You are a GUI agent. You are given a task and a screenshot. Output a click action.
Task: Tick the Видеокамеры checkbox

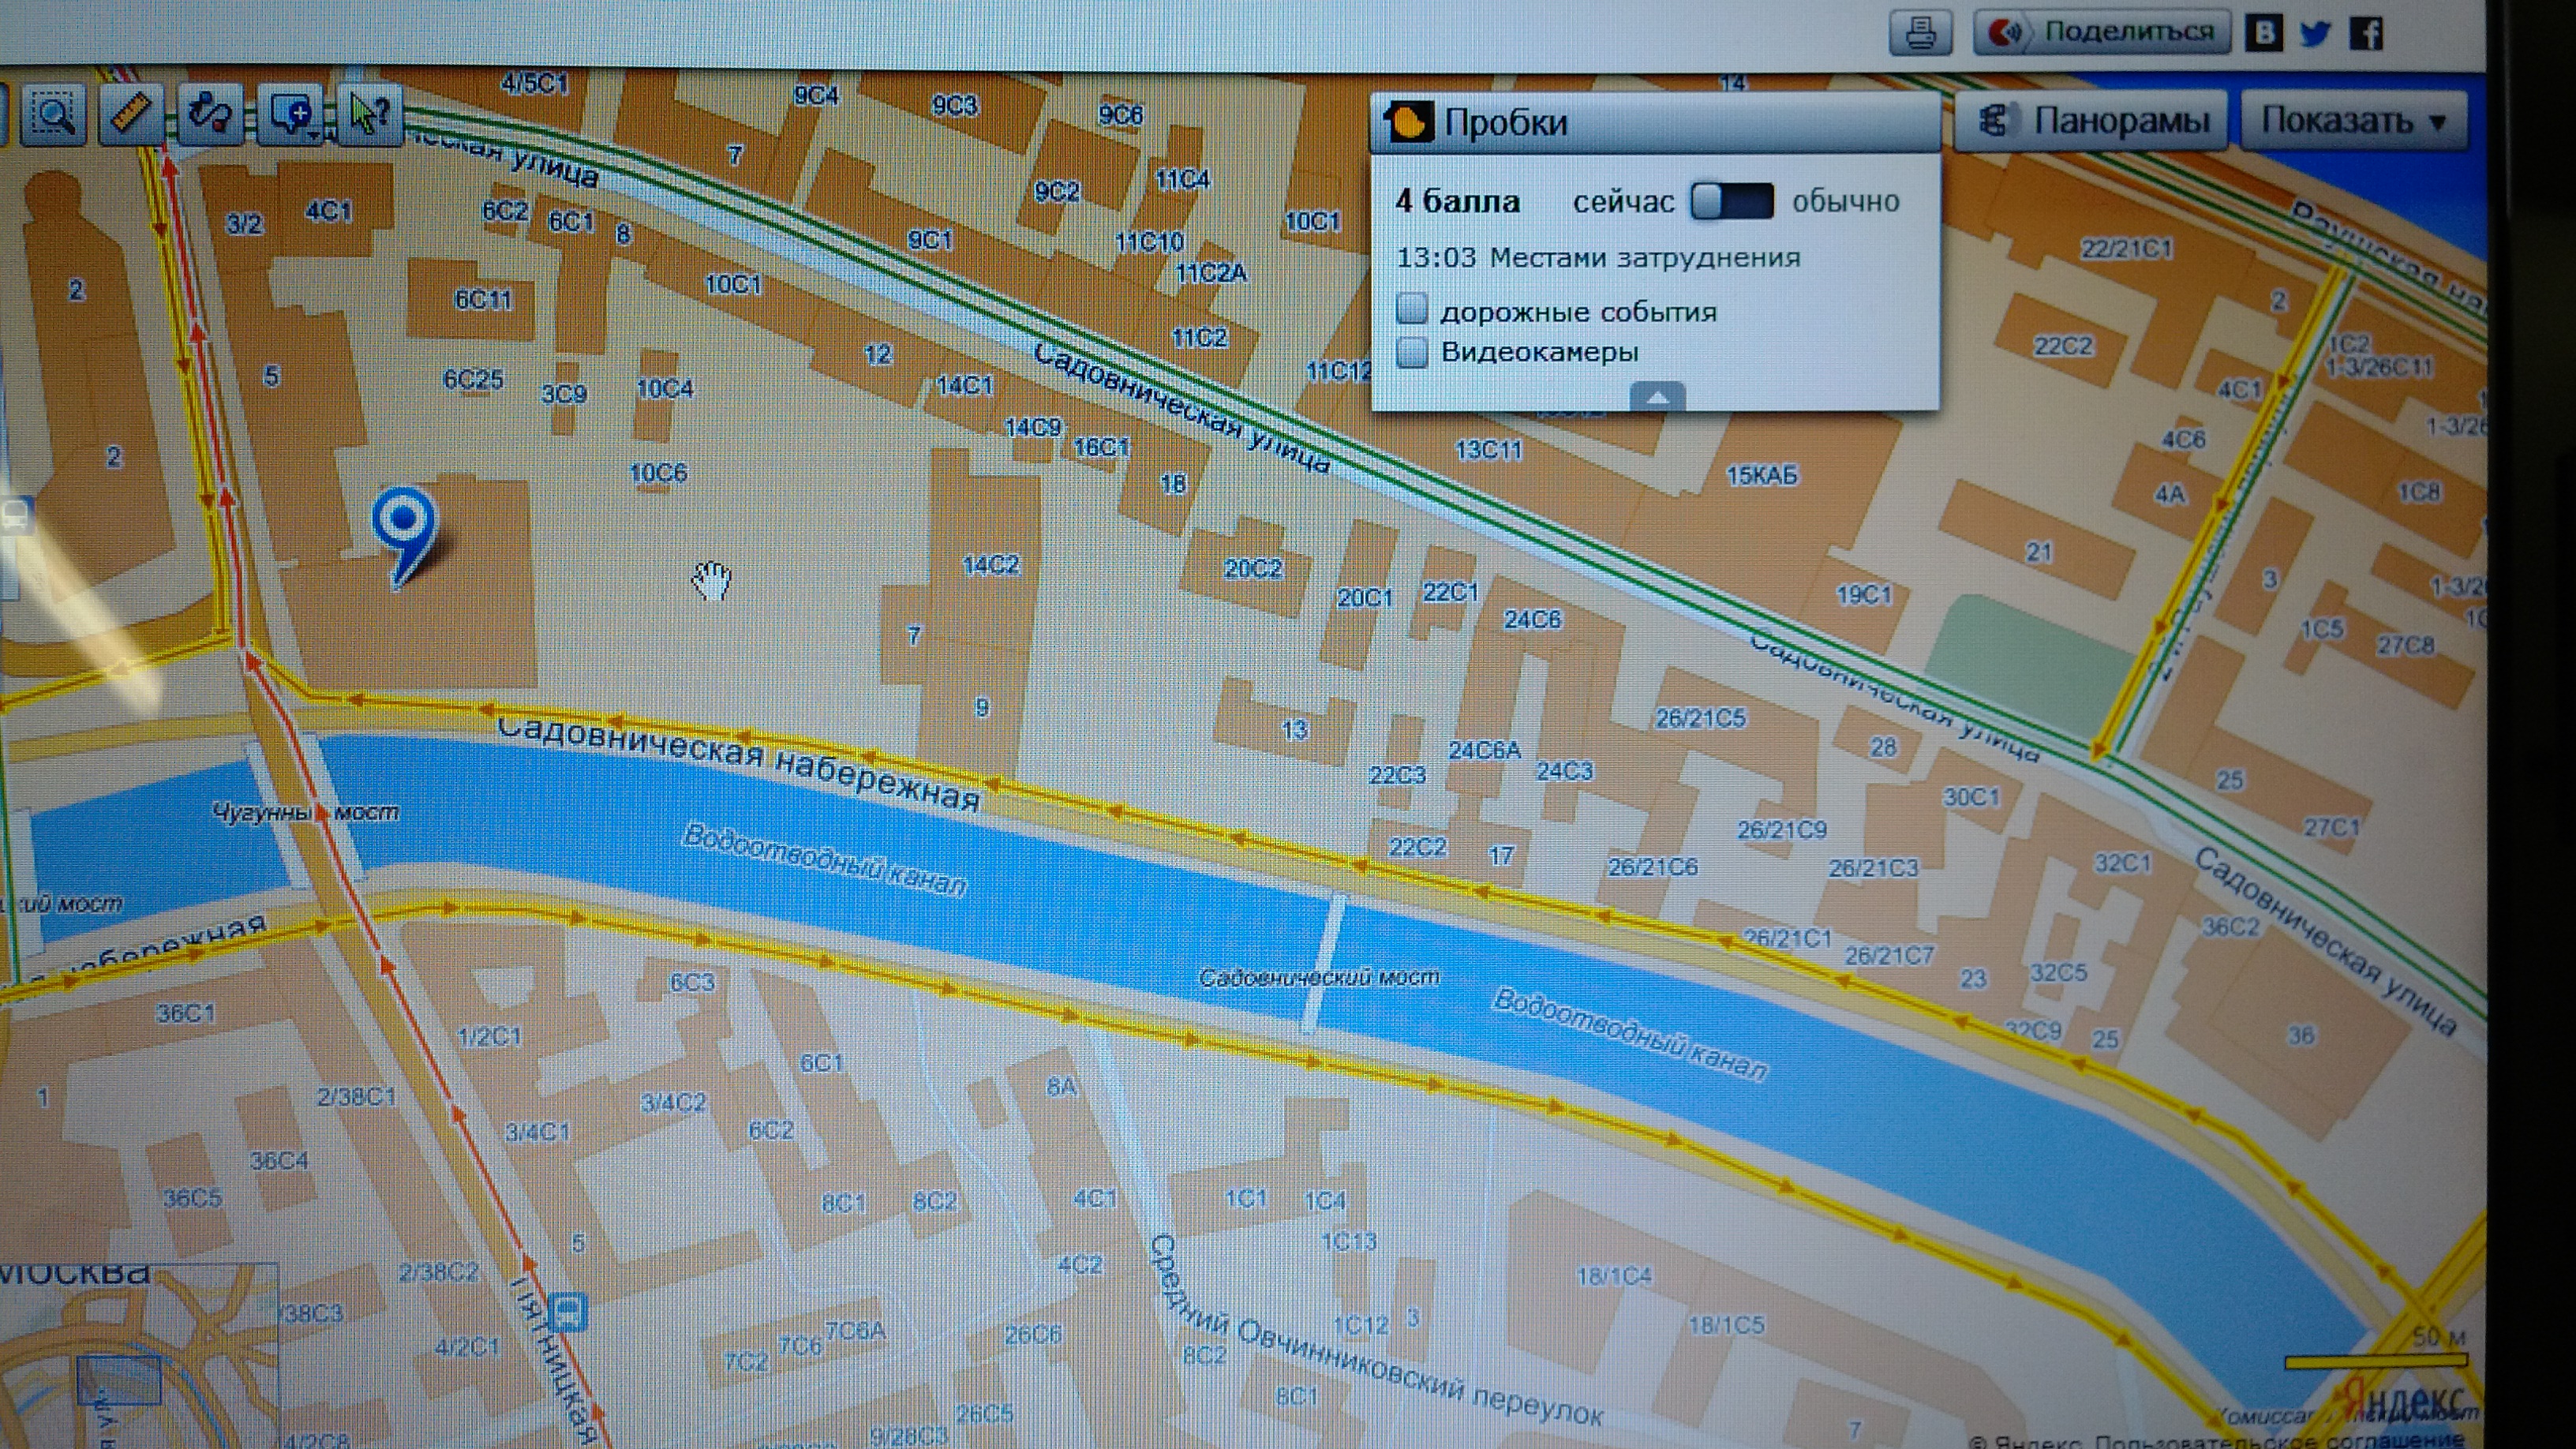pos(1412,352)
